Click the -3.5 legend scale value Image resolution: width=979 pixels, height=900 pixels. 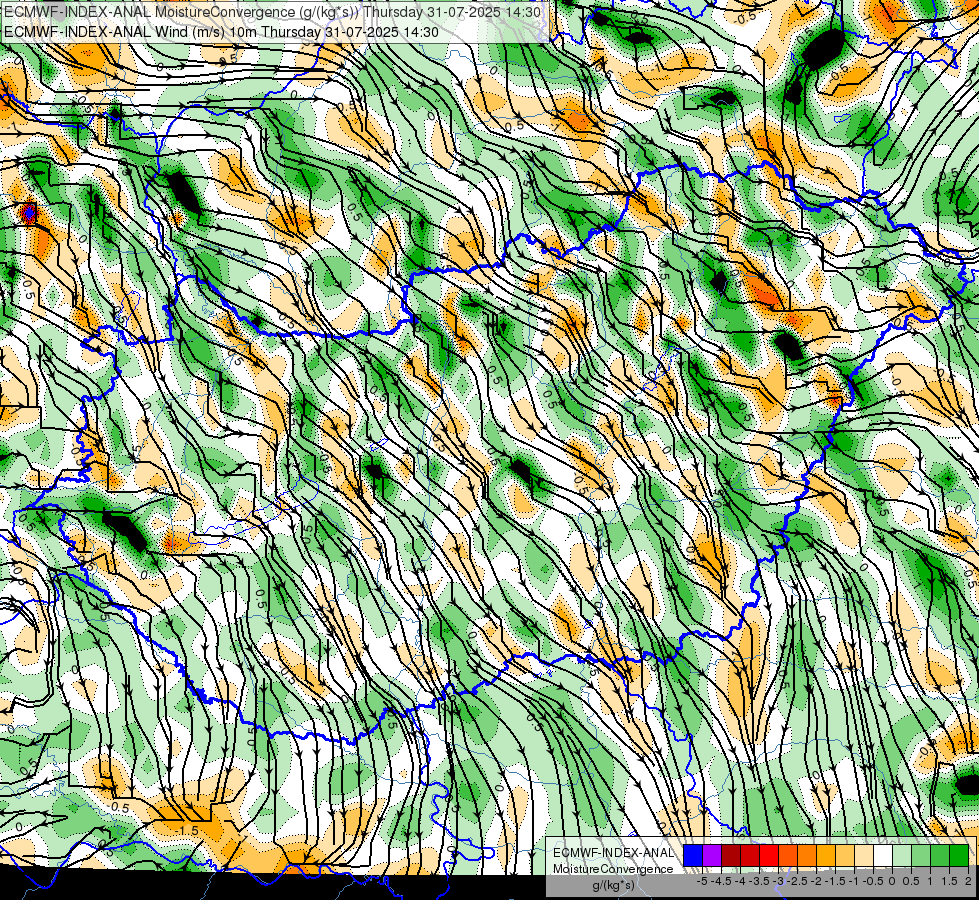tap(759, 881)
